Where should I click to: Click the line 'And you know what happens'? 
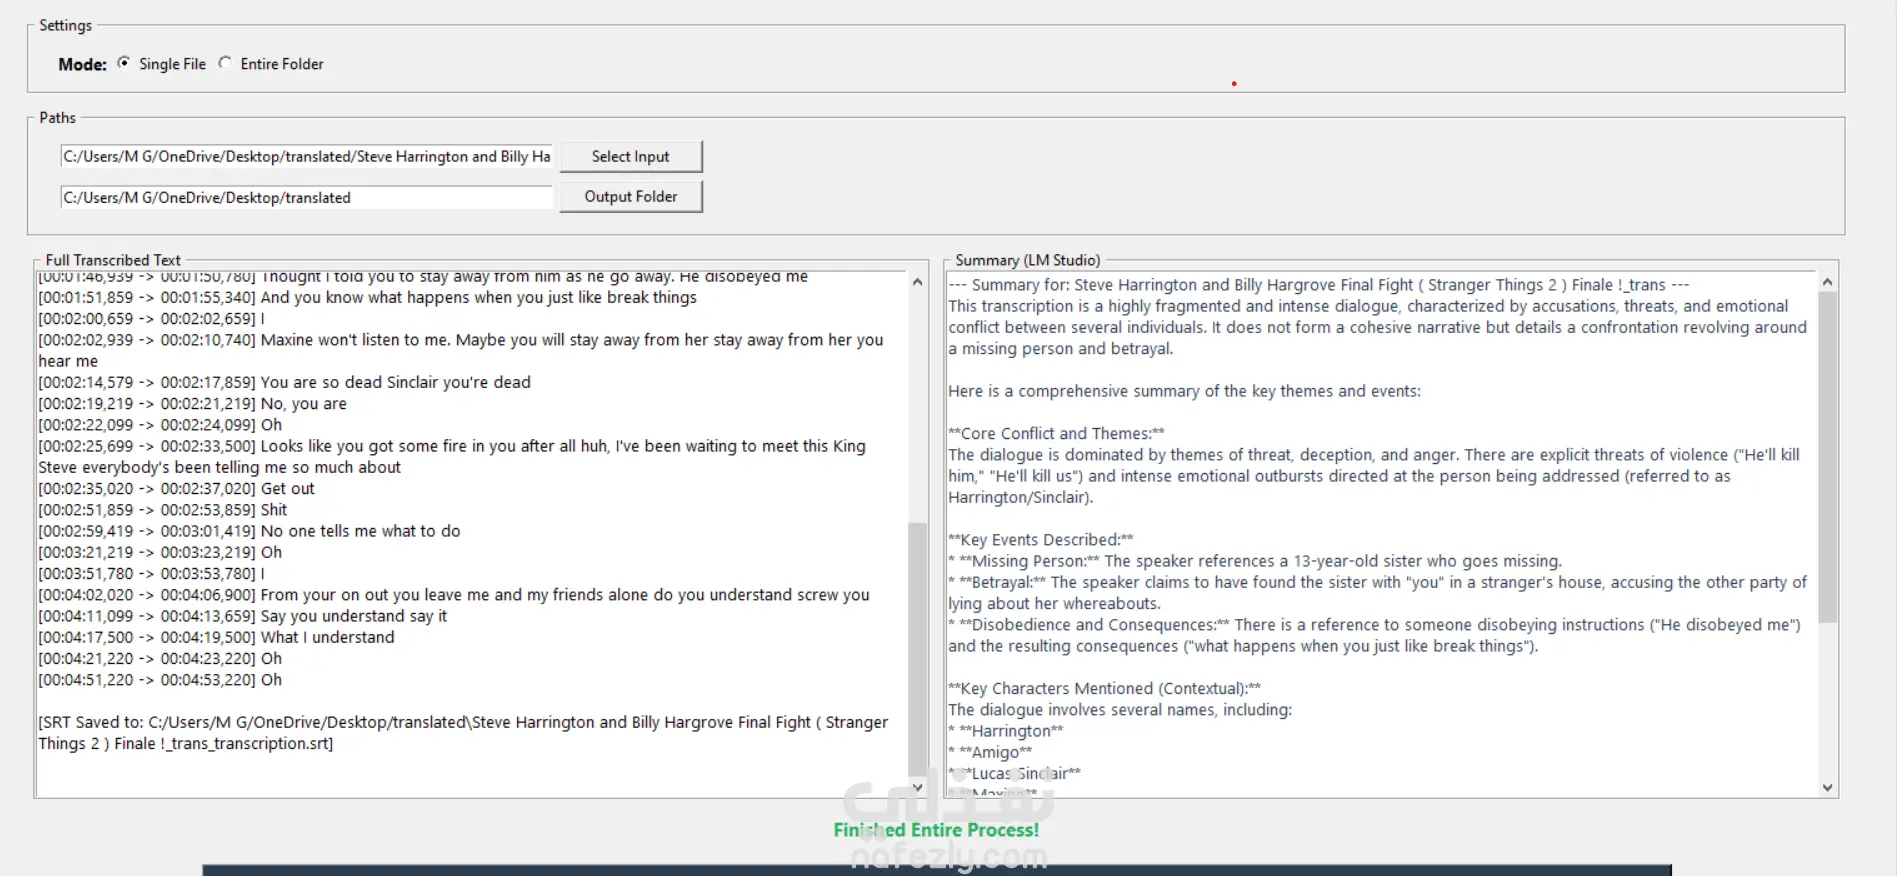tap(367, 297)
